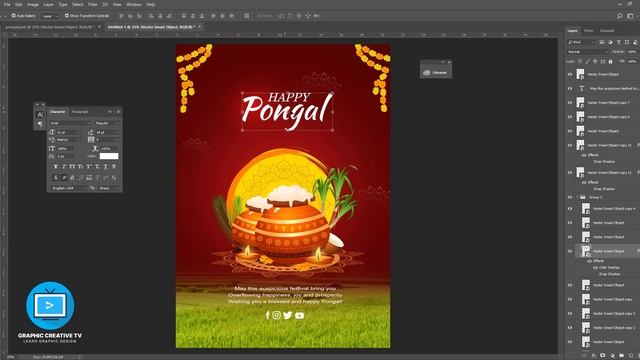Click the adjustment layer filter icon
640x360 pixels.
pyautogui.click(x=610, y=42)
